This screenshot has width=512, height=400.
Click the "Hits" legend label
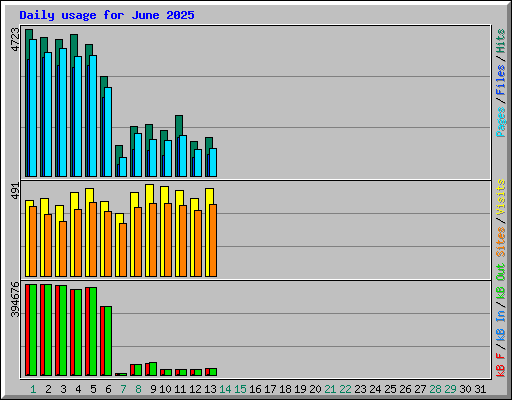501,41
